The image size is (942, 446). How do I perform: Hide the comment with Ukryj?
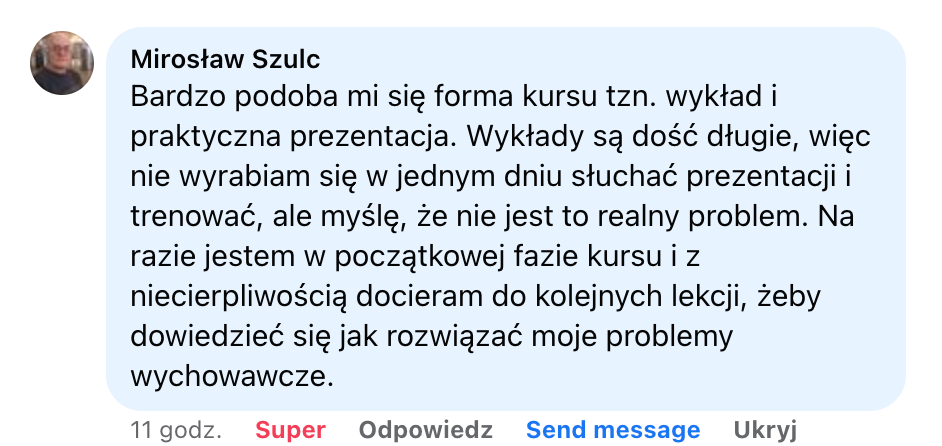pyautogui.click(x=765, y=430)
